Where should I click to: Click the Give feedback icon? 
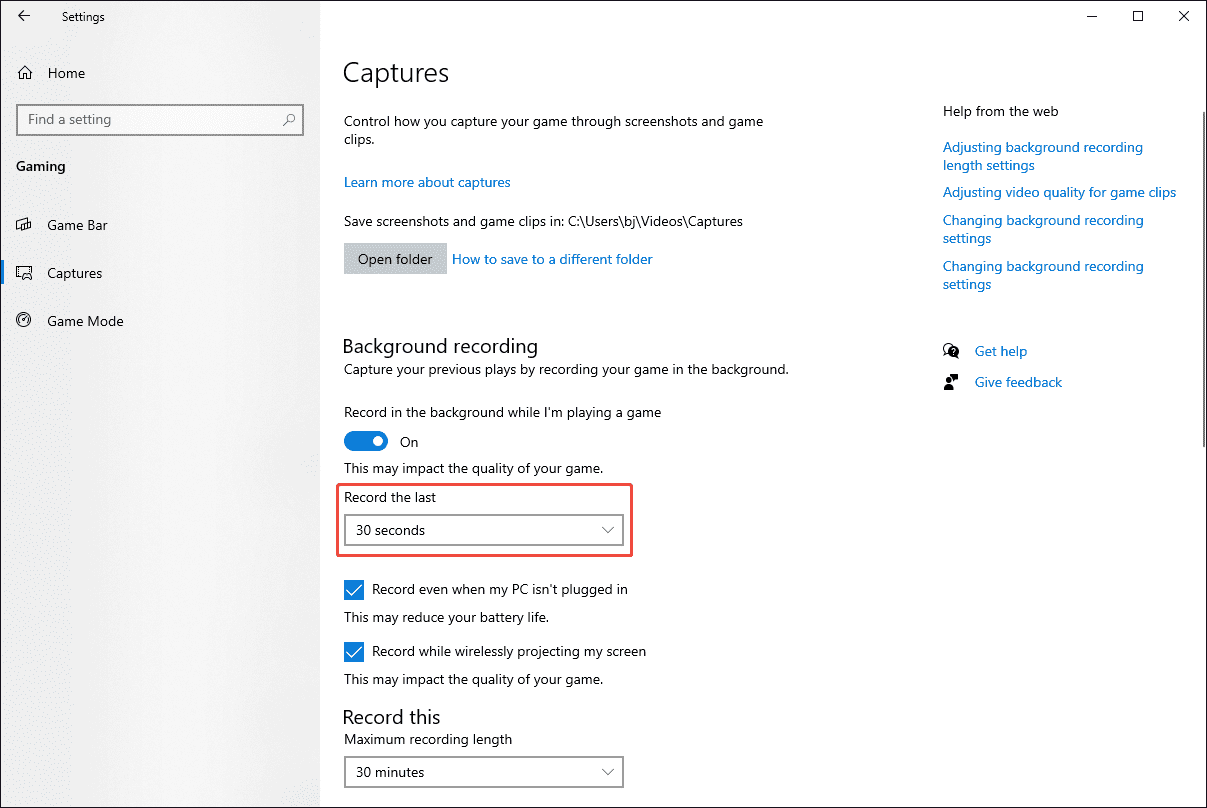pyautogui.click(x=951, y=381)
